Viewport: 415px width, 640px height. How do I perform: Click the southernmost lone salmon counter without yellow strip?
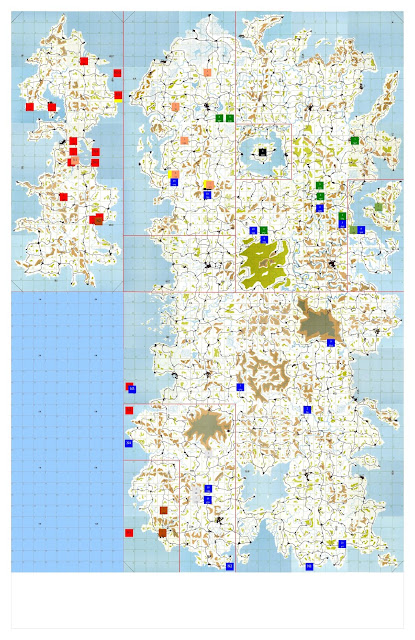click(184, 141)
